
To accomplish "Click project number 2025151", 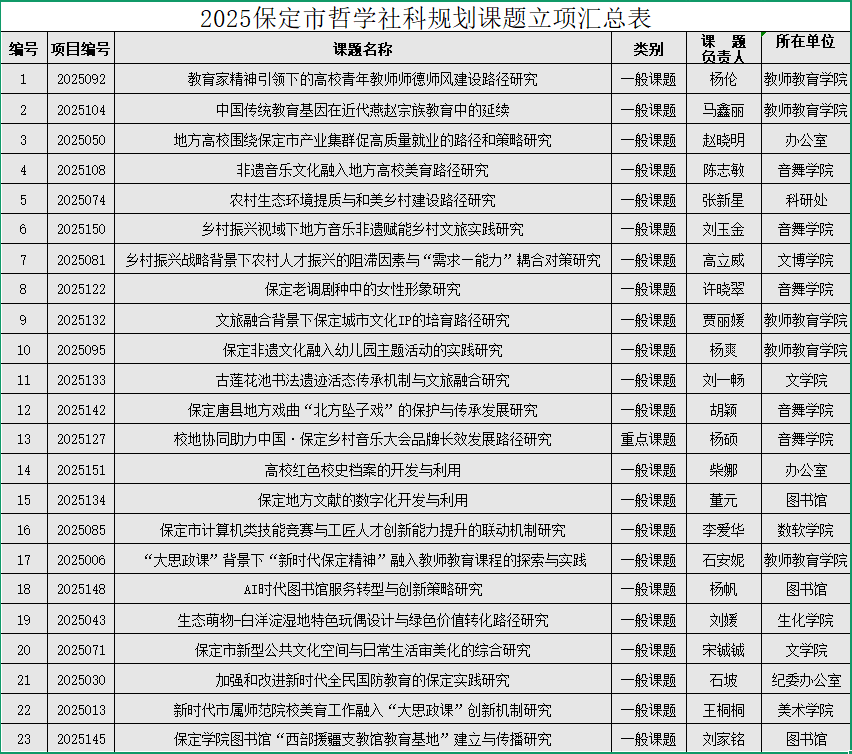I will coord(81,470).
